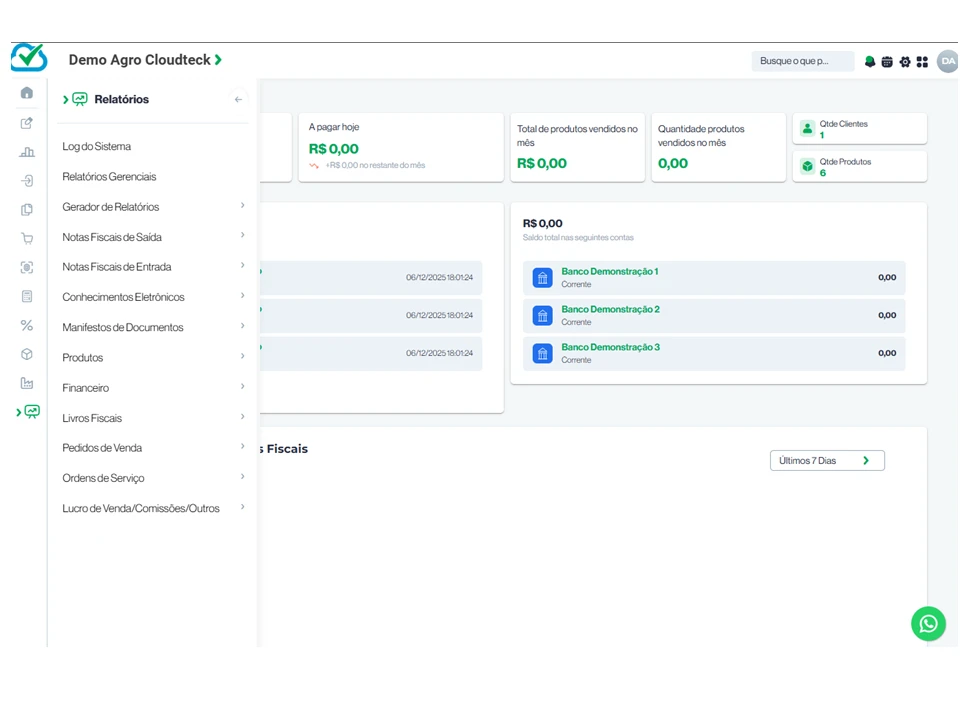960x720 pixels.
Task: Click the WhatsApp chat button
Action: [928, 624]
